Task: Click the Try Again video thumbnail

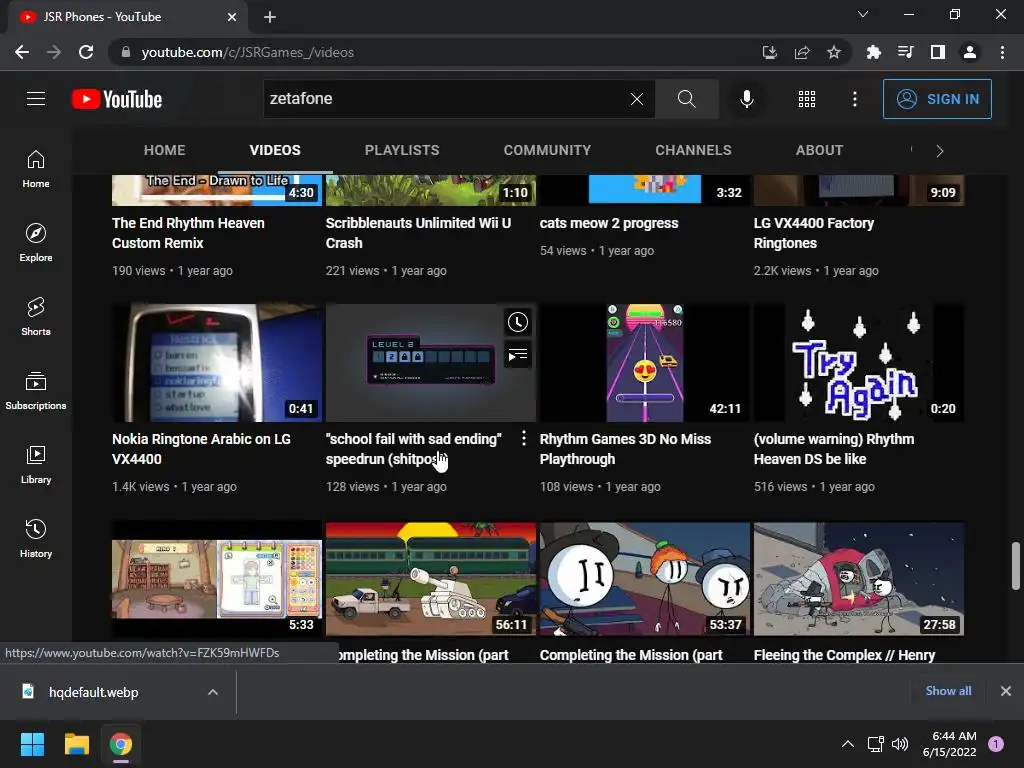Action: point(859,362)
